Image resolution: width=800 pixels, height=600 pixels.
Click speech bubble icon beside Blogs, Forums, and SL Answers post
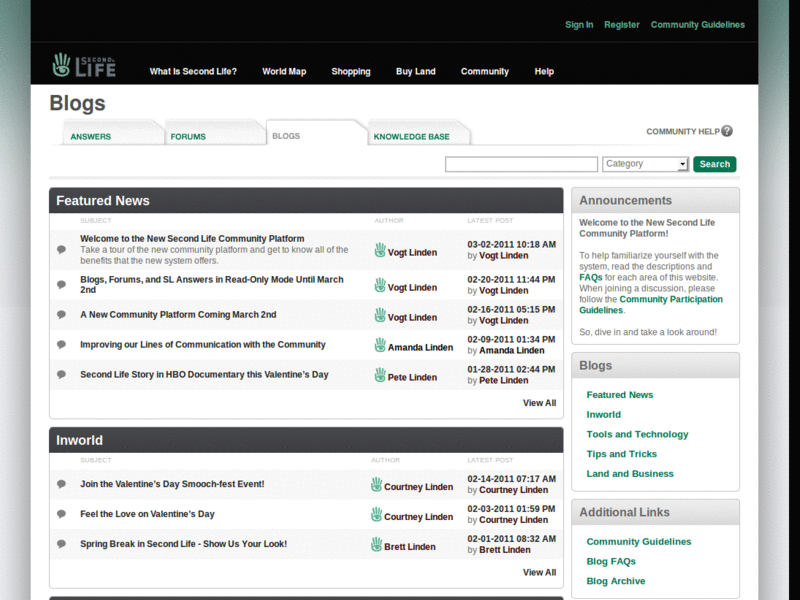click(x=61, y=285)
